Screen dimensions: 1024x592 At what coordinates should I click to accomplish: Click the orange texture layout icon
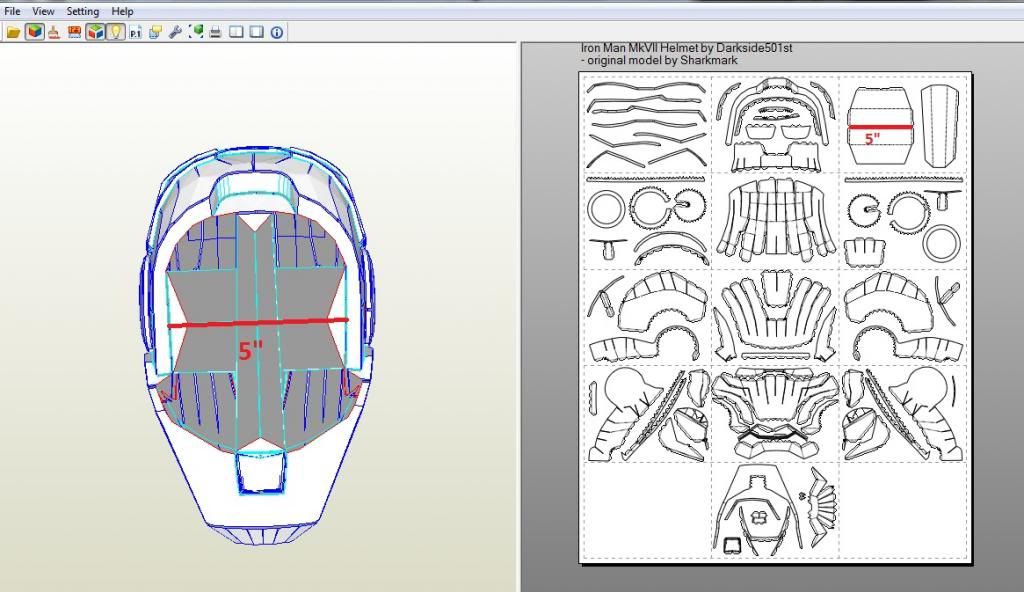(x=74, y=32)
